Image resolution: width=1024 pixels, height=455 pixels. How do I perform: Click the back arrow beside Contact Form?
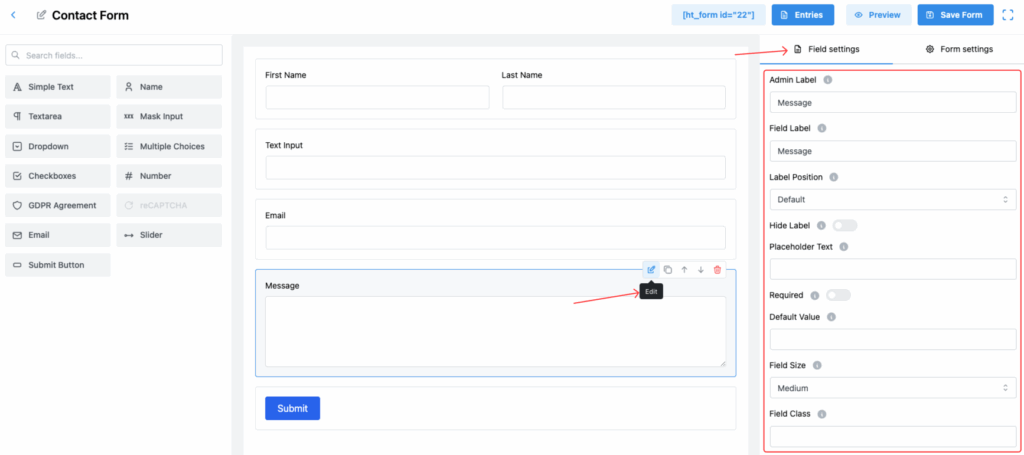click(x=13, y=15)
